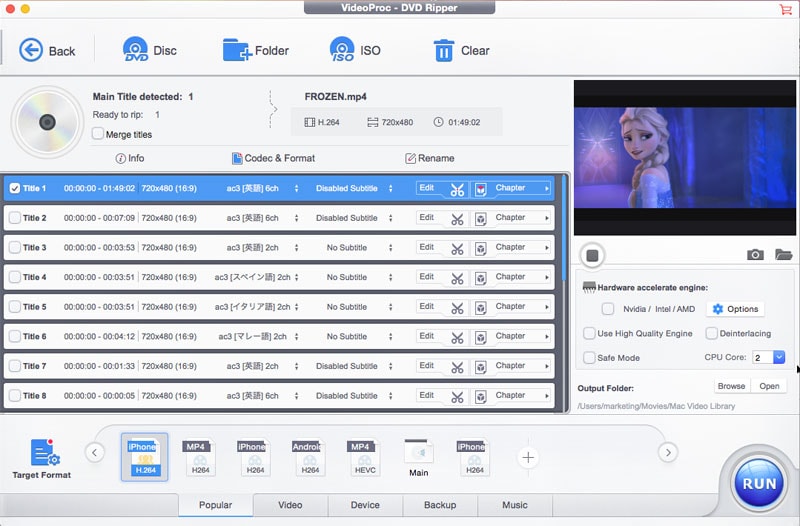Uncheck the Title 1 checkbox
This screenshot has width=800, height=526.
tap(15, 188)
